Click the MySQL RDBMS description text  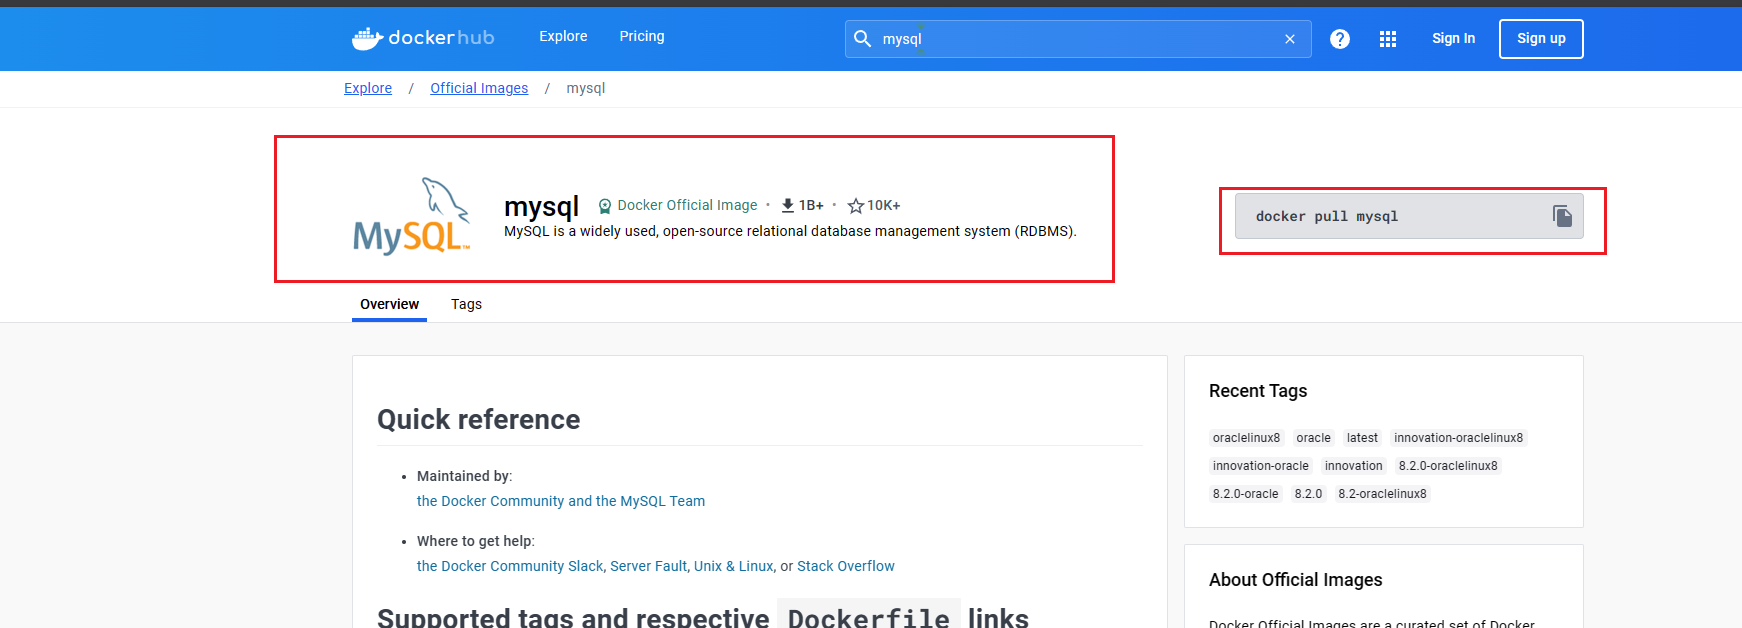790,231
